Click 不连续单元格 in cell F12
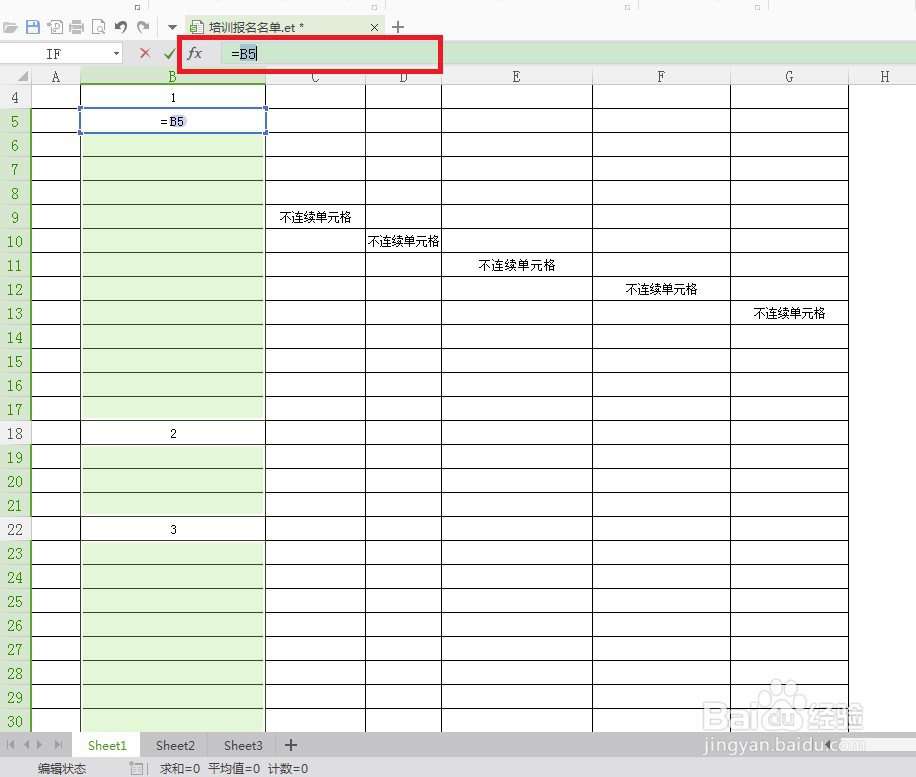The width and height of the screenshot is (916, 777). pos(661,289)
